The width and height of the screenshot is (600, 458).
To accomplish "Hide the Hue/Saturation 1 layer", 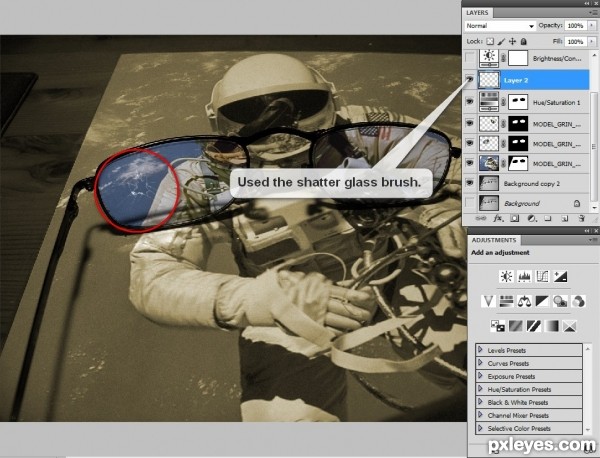I will 470,102.
